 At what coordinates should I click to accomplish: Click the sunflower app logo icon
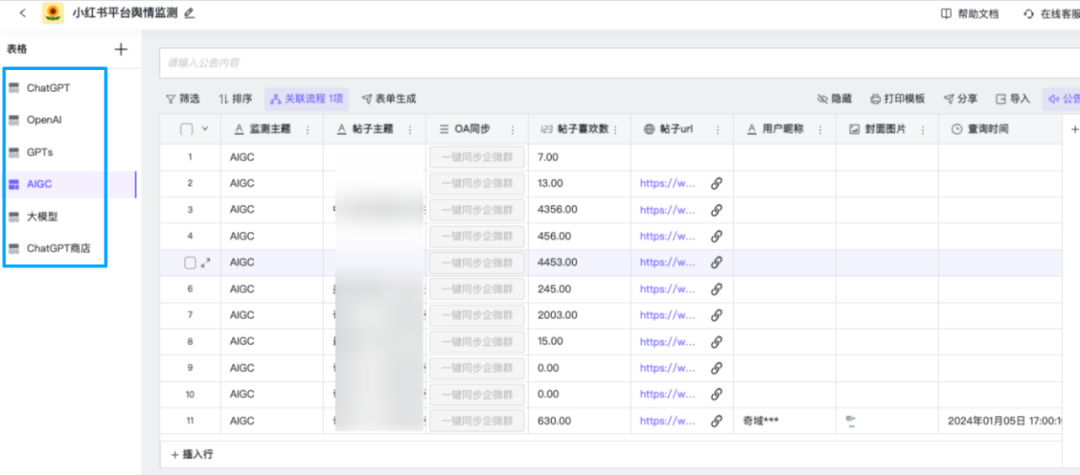[53, 13]
